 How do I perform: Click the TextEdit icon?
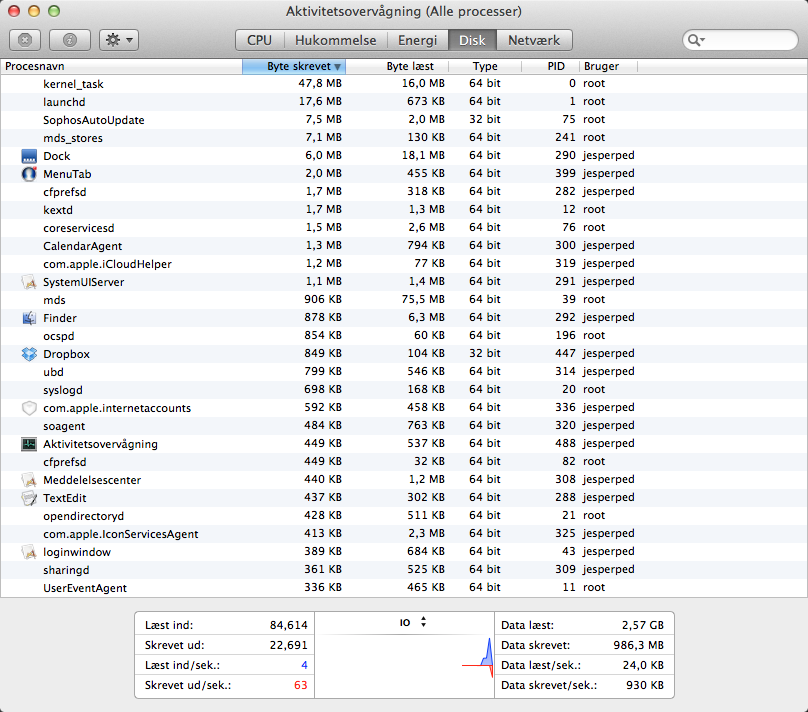click(x=29, y=498)
